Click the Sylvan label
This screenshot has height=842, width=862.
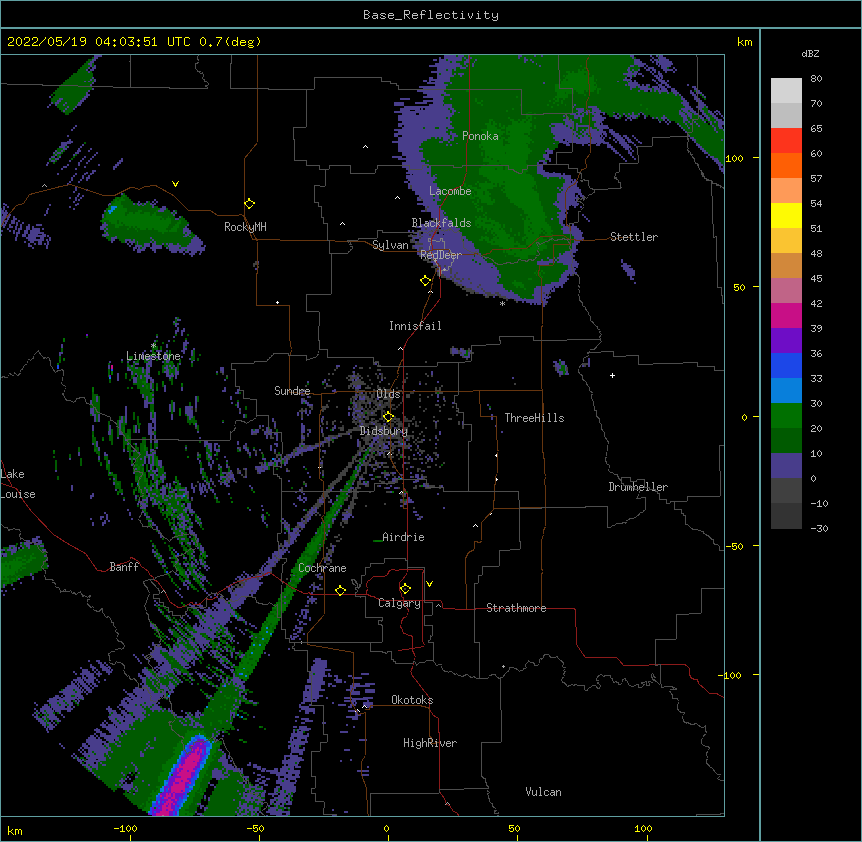390,245
